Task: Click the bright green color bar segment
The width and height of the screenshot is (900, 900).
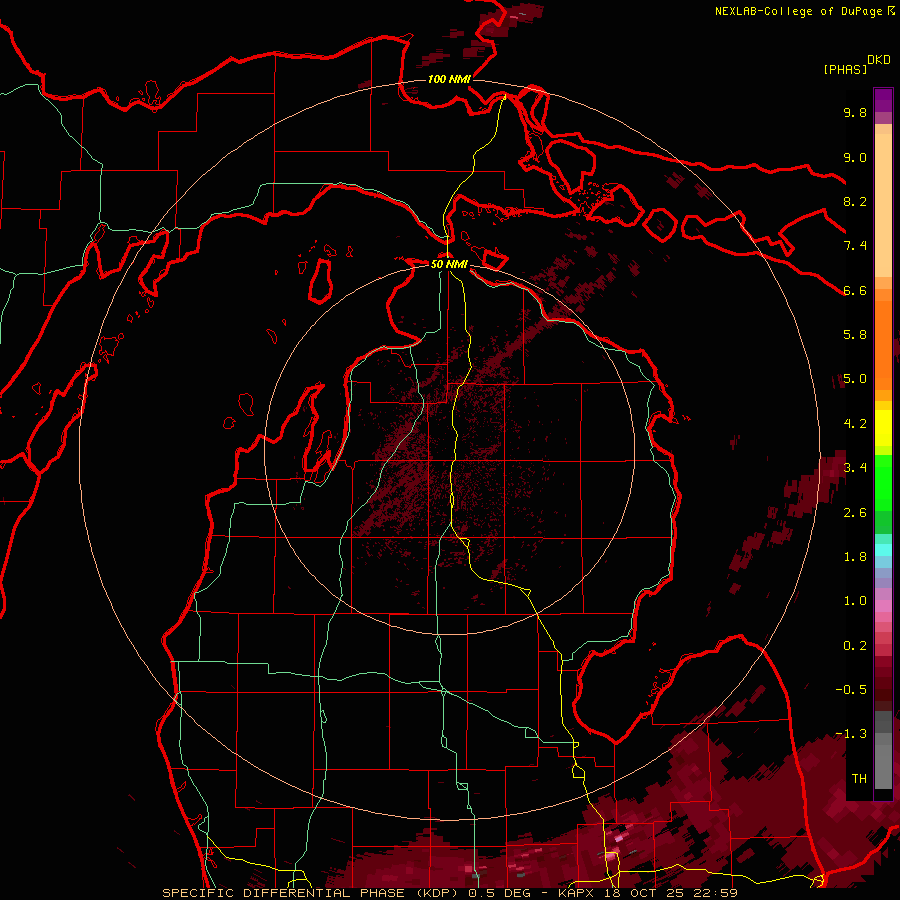Action: pyautogui.click(x=883, y=483)
